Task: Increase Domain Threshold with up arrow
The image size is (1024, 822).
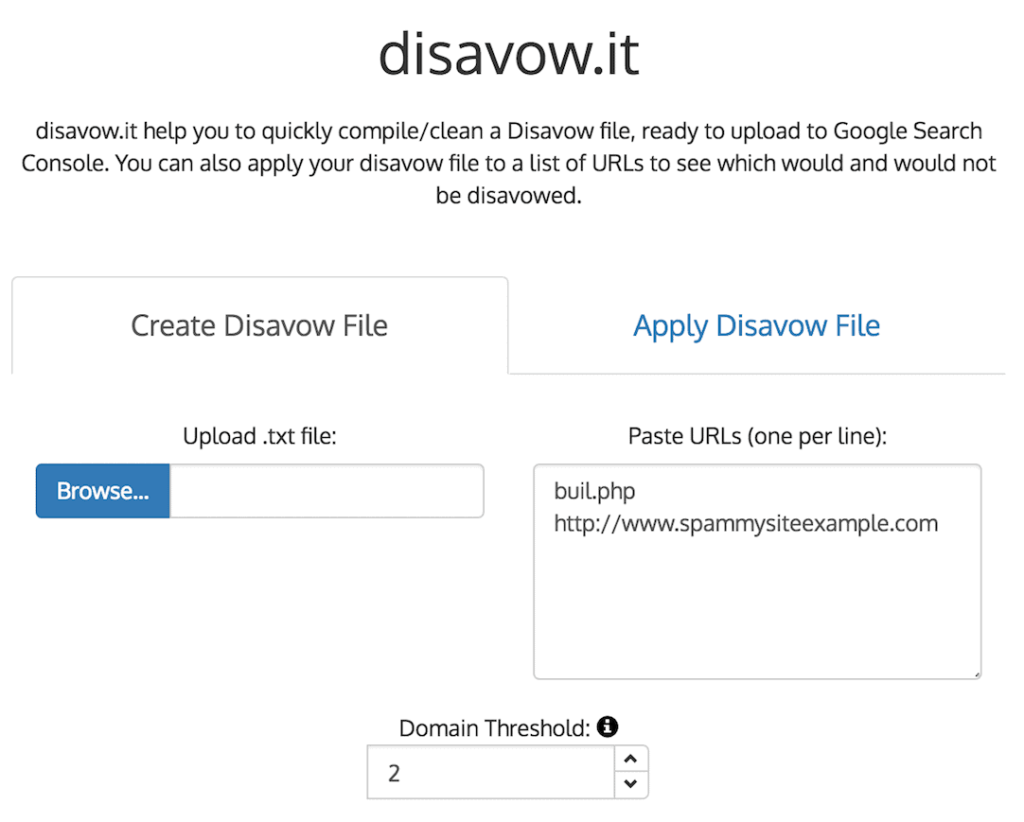Action: [630, 759]
